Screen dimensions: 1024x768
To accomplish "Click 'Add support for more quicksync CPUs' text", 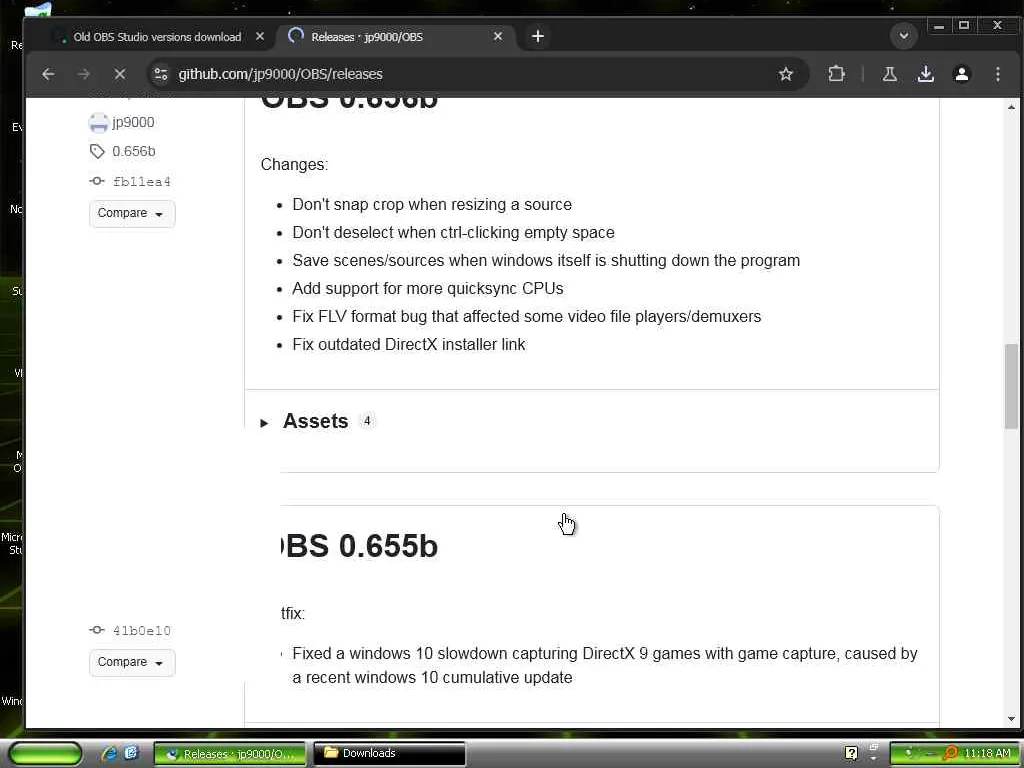I will pos(428,289).
